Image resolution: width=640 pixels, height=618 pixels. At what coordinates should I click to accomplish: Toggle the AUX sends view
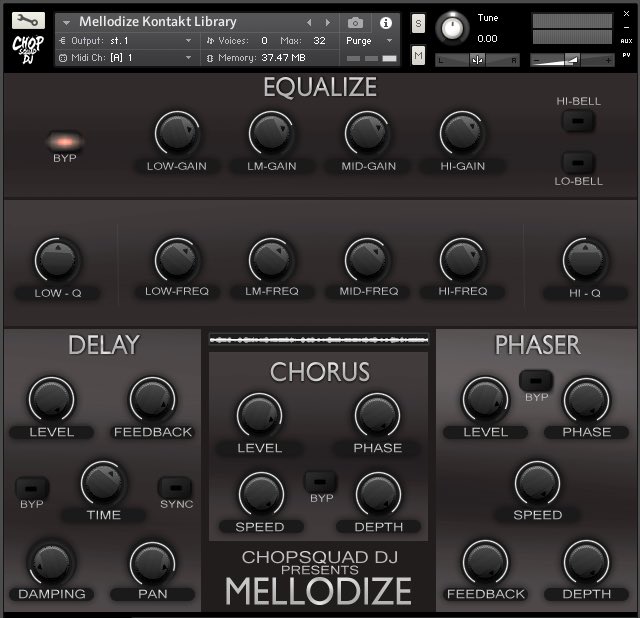coord(626,41)
